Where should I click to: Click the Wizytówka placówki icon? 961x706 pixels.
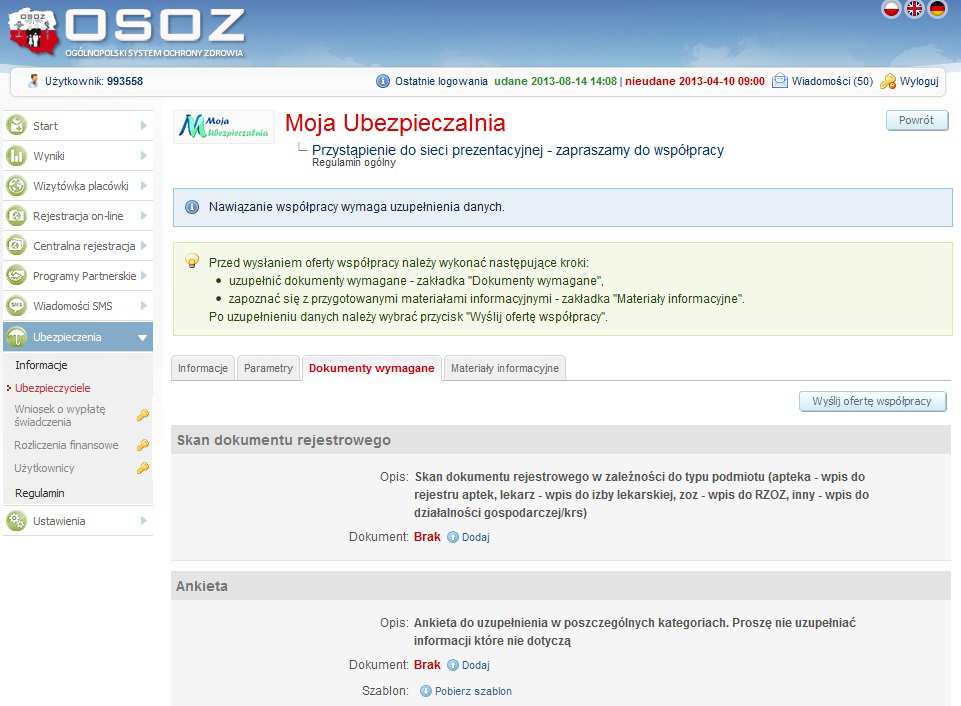(17, 186)
